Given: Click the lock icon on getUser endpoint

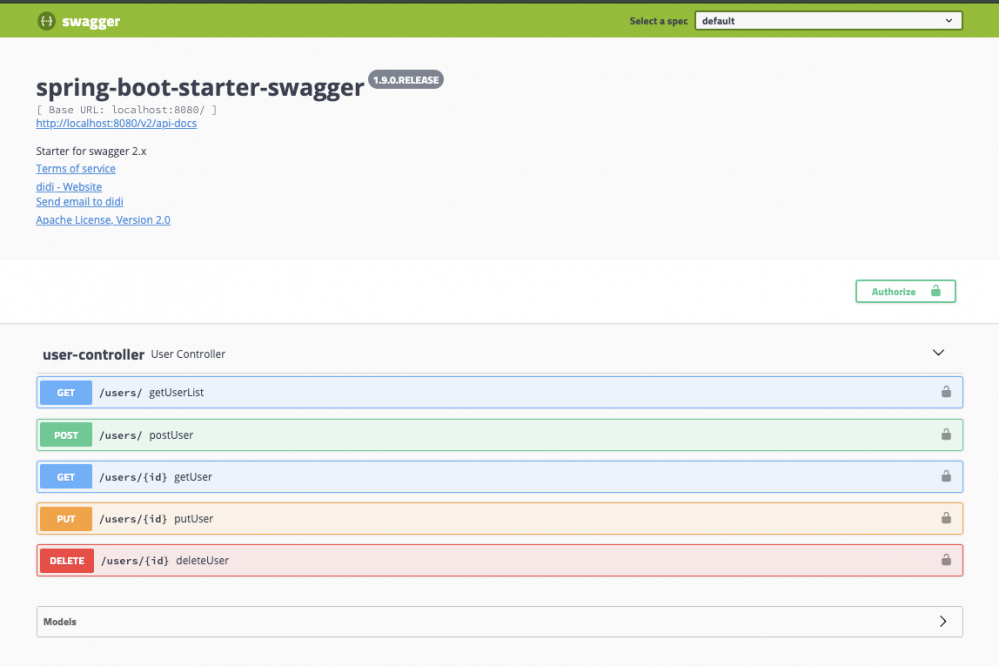Looking at the screenshot, I should pos(945,476).
